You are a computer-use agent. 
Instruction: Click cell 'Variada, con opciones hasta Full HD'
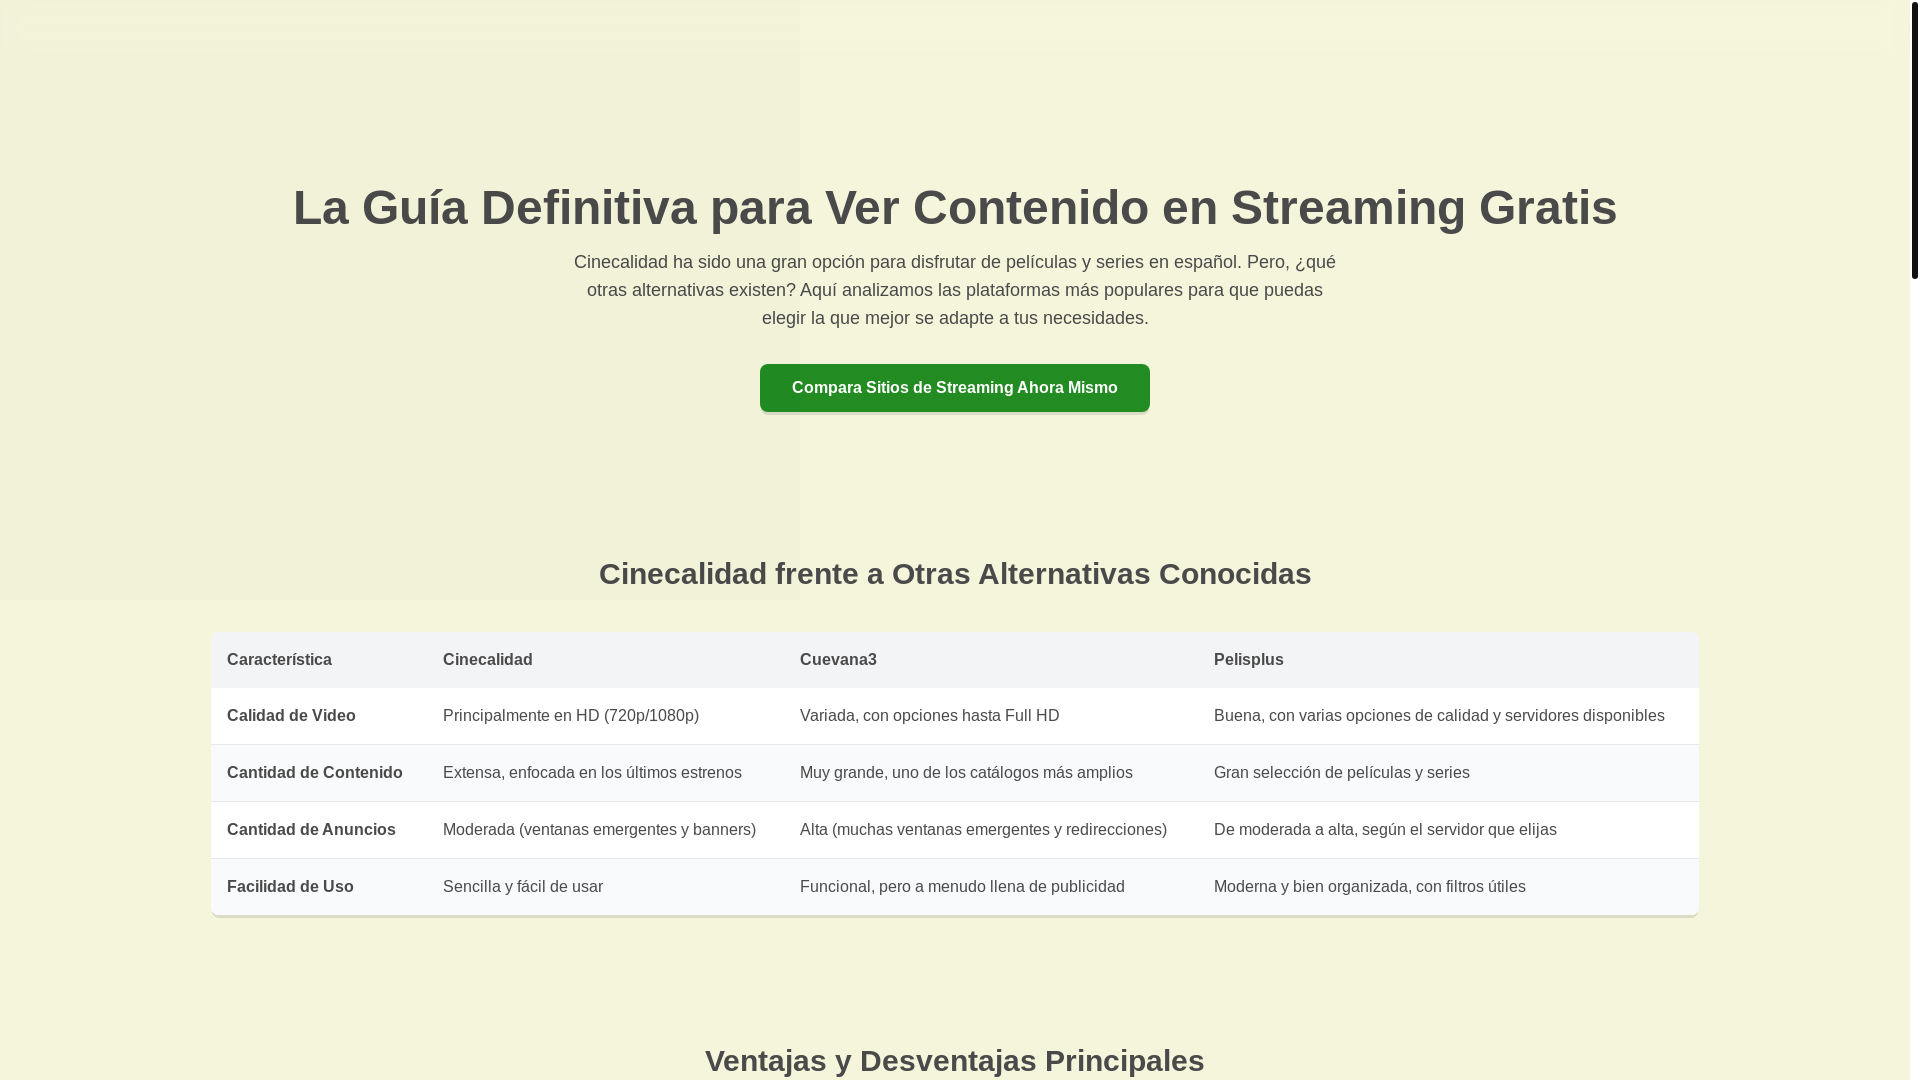tap(991, 716)
